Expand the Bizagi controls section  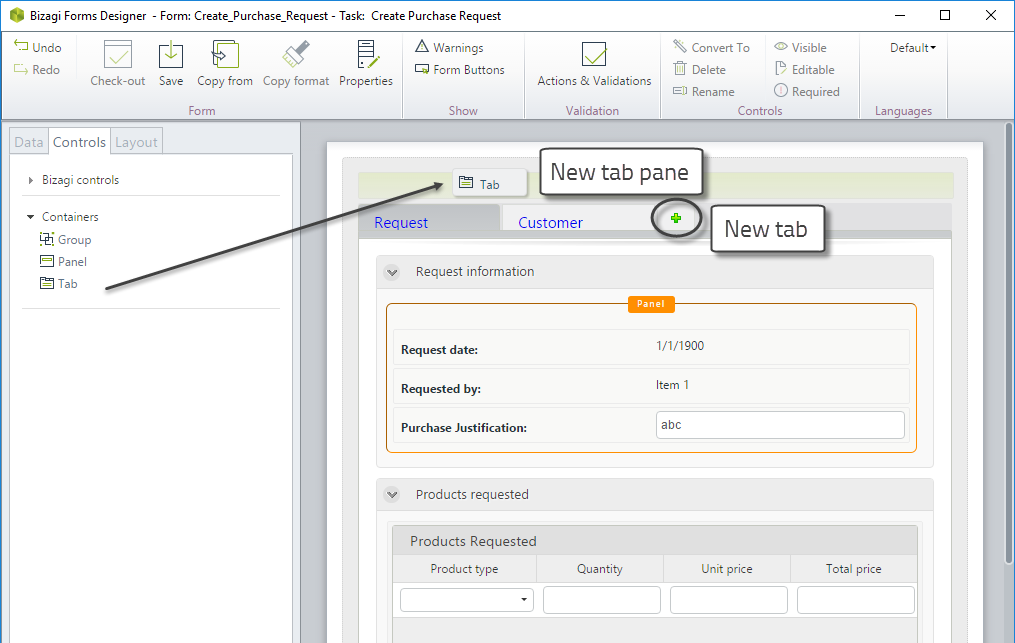30,180
